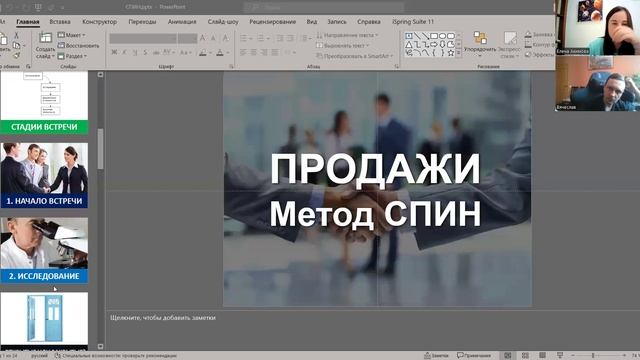The image size is (640, 360).
Task: Center text in paragraph group
Action: 254,52
